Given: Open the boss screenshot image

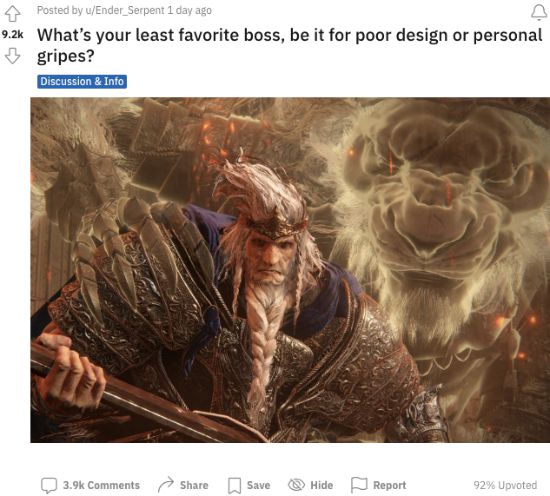Looking at the screenshot, I should [290, 270].
